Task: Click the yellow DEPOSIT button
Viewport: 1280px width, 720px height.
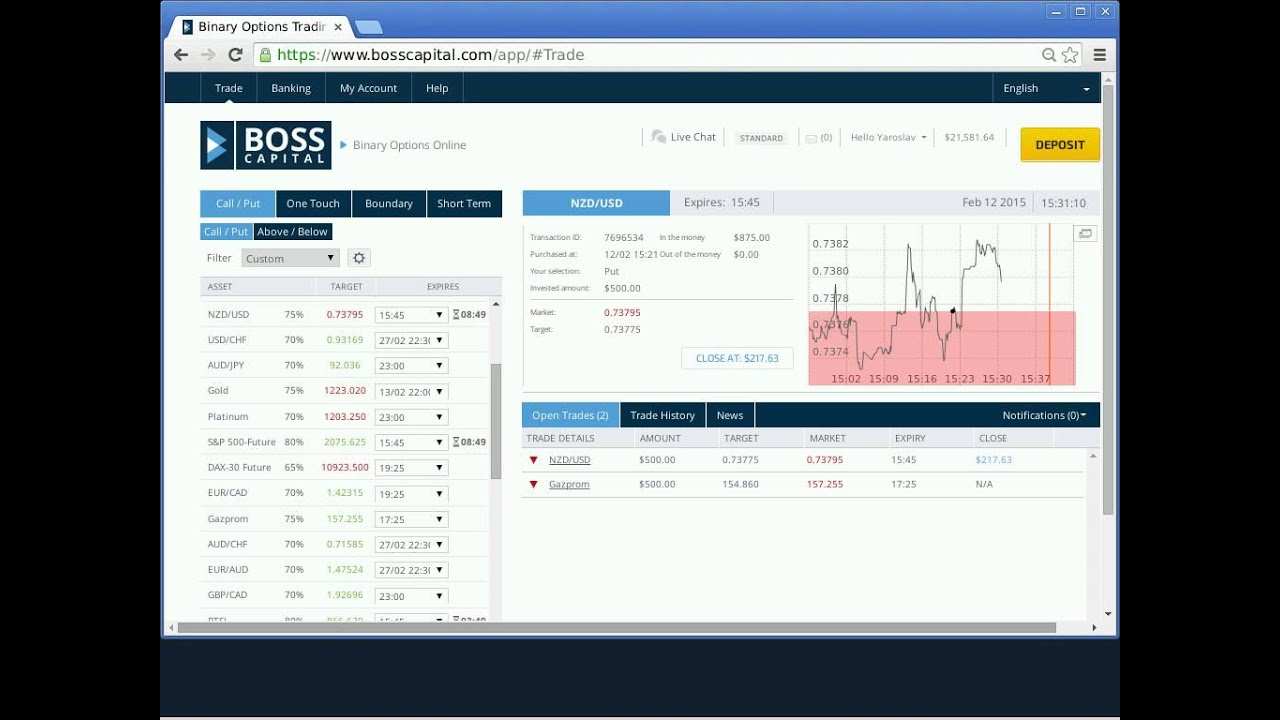Action: 1060,145
